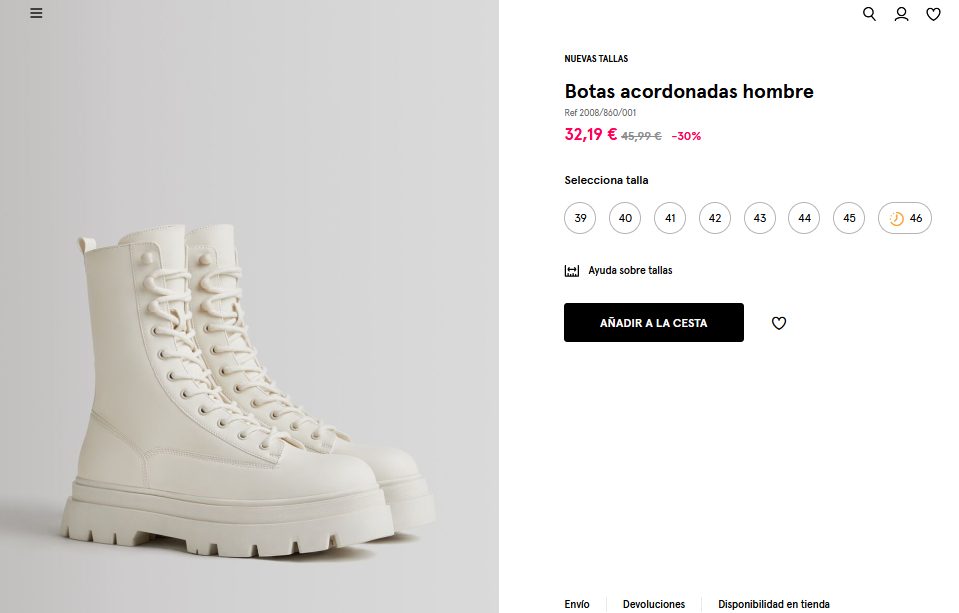959x613 pixels.
Task: Click the white boots product image
Action: 250,400
